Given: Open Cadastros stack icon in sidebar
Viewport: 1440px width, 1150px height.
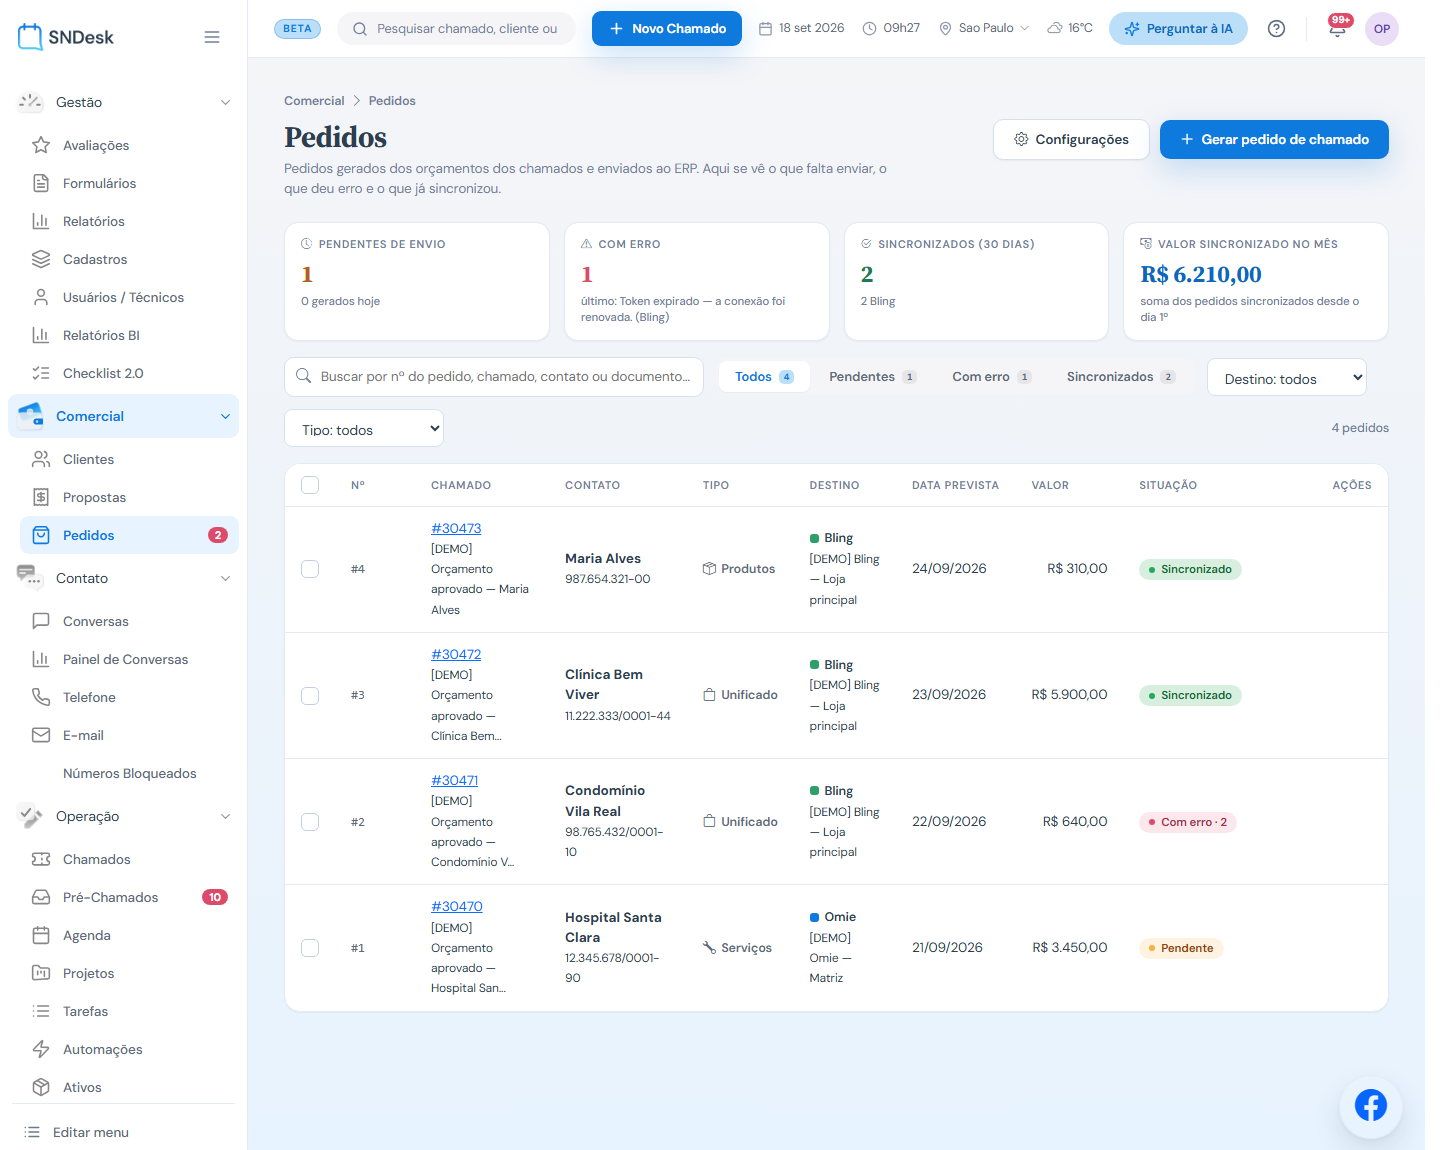Looking at the screenshot, I should pos(41,259).
